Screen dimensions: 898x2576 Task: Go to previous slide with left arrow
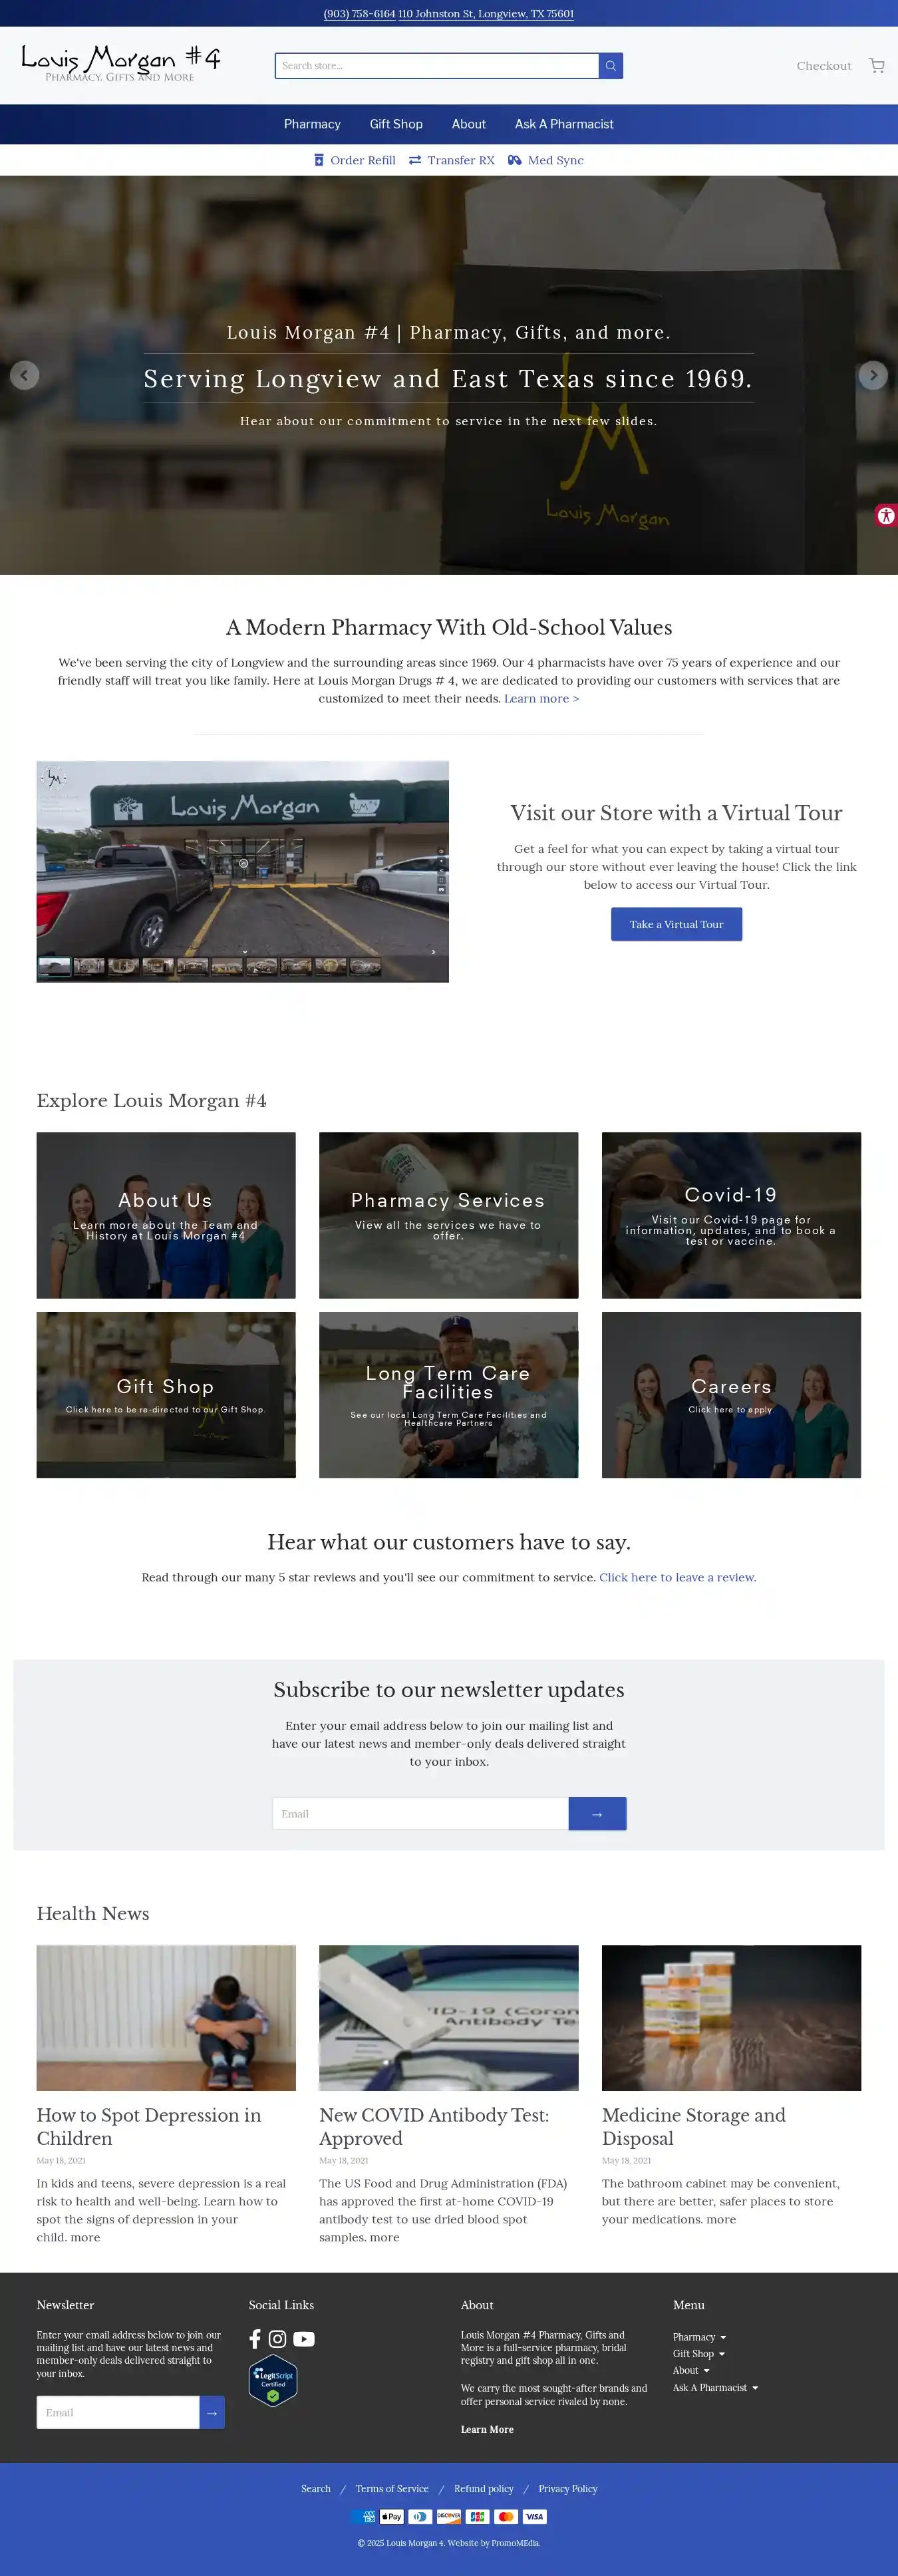25,375
